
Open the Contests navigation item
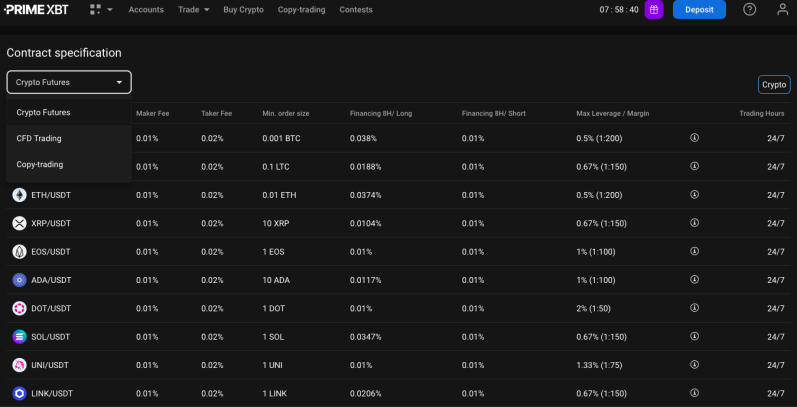coord(356,10)
